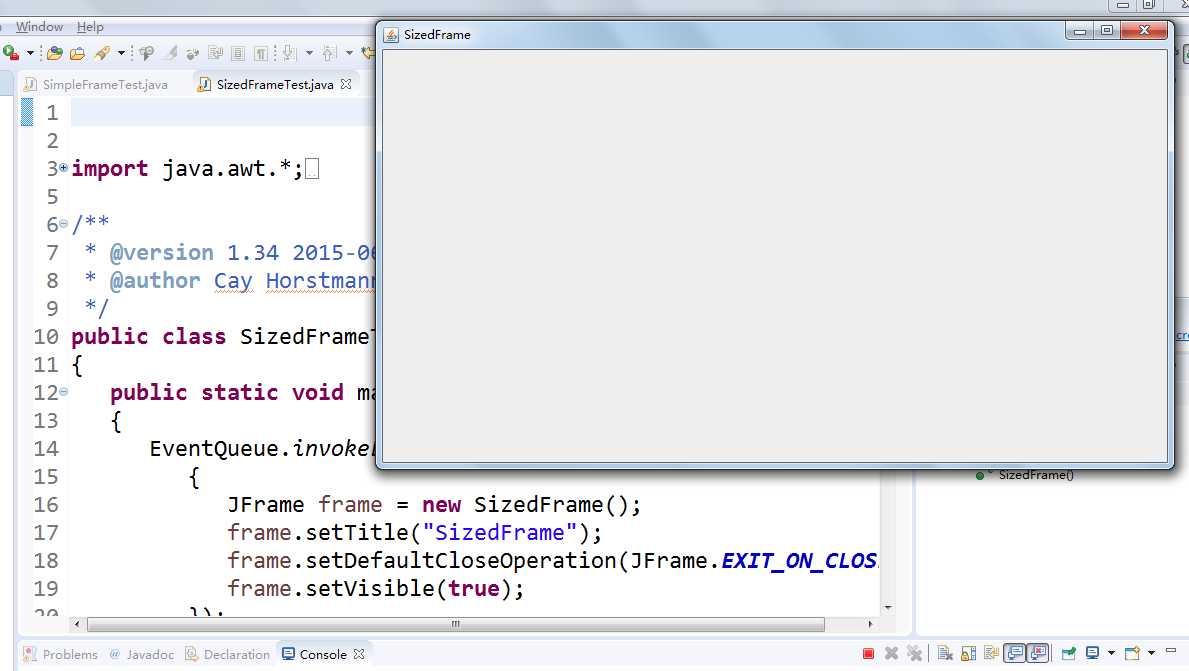Click the editor's horizontal scroll right arrow
Image resolution: width=1189 pixels, height=671 pixels.
coord(870,624)
